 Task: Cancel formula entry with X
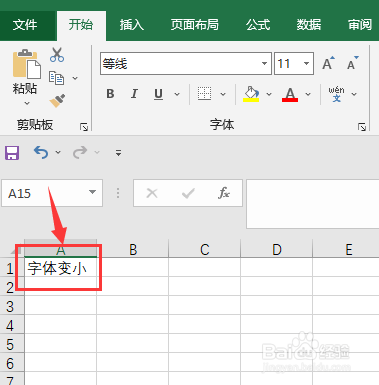point(152,193)
